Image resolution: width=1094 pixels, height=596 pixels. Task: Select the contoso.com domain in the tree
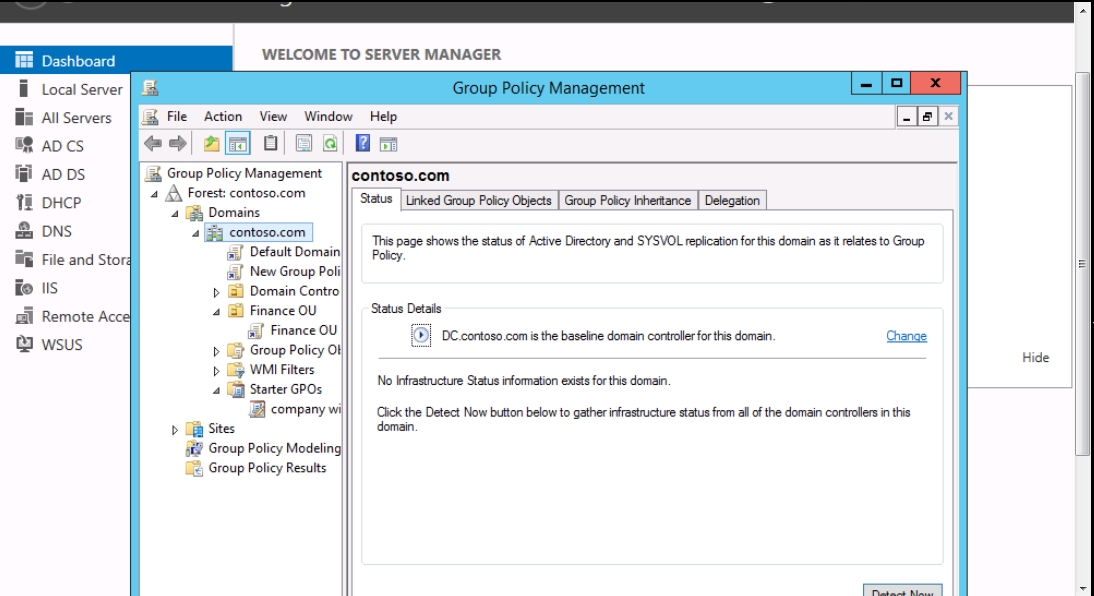(267, 232)
